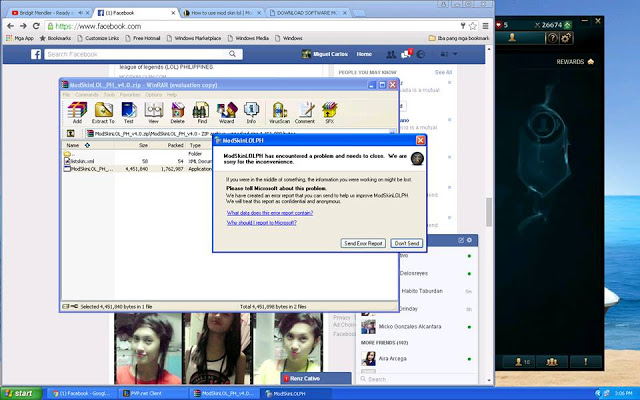Click Home in the Facebook header
The width and height of the screenshot is (640, 400).
tap(364, 54)
